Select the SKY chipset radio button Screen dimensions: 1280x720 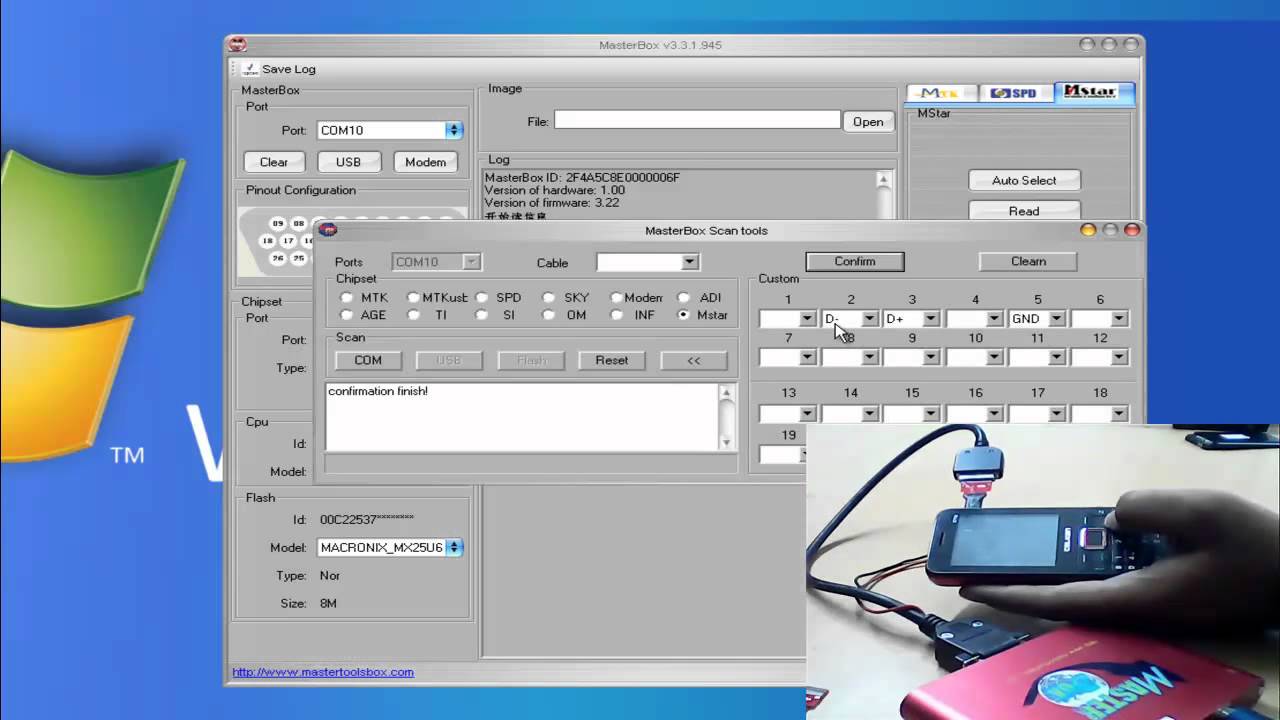click(548, 298)
